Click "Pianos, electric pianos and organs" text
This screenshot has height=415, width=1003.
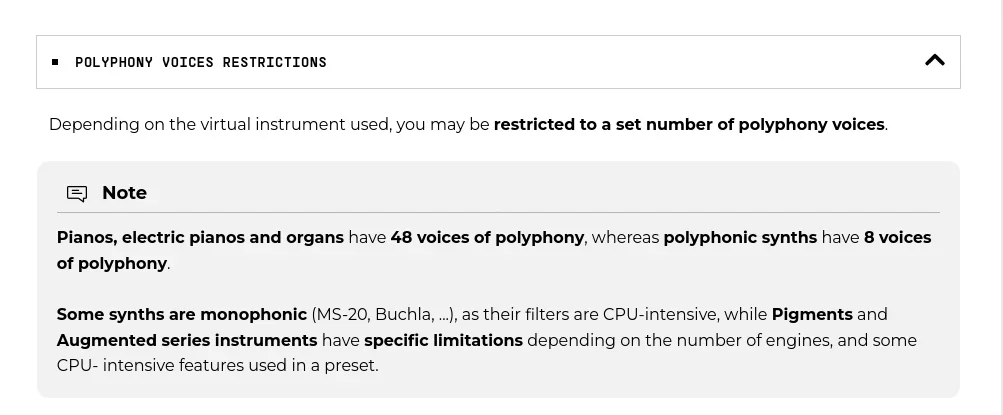click(200, 238)
